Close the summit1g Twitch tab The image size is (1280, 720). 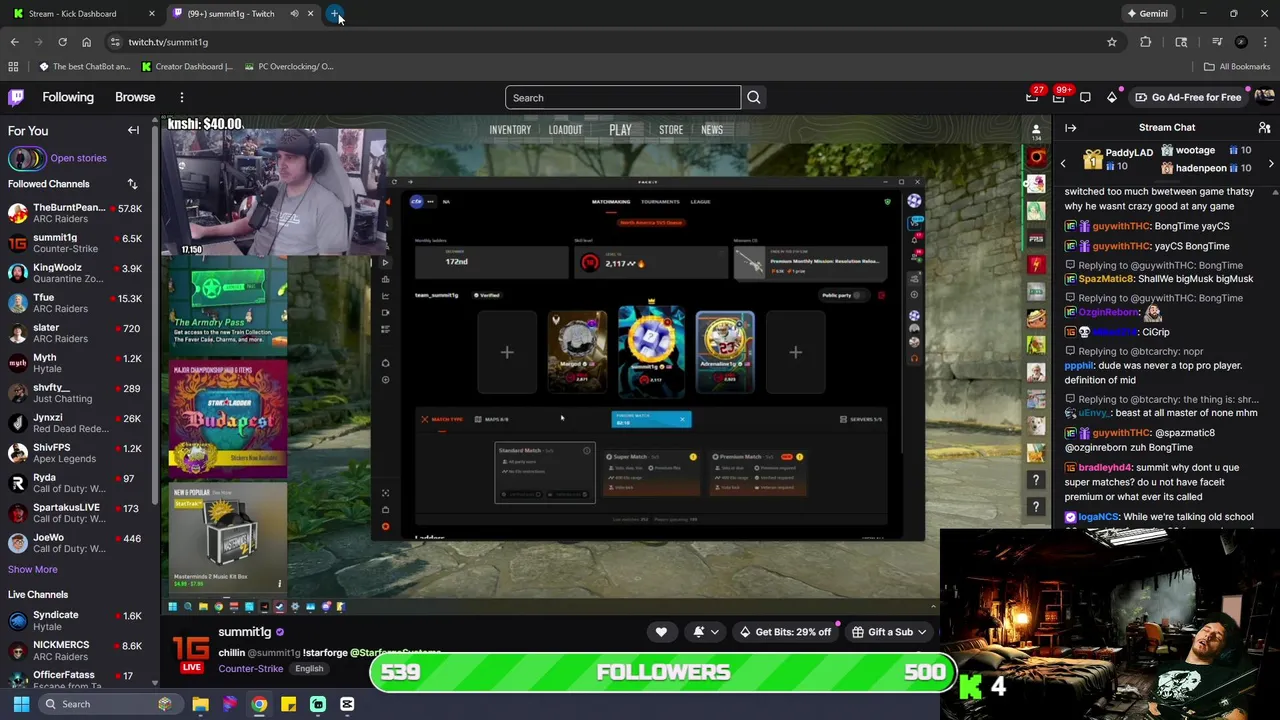click(311, 14)
